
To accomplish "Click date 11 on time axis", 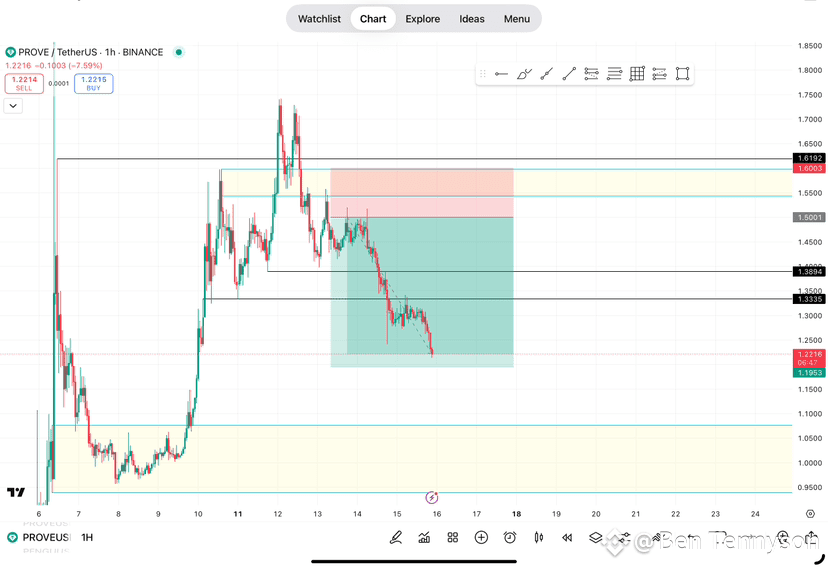I will click(238, 514).
